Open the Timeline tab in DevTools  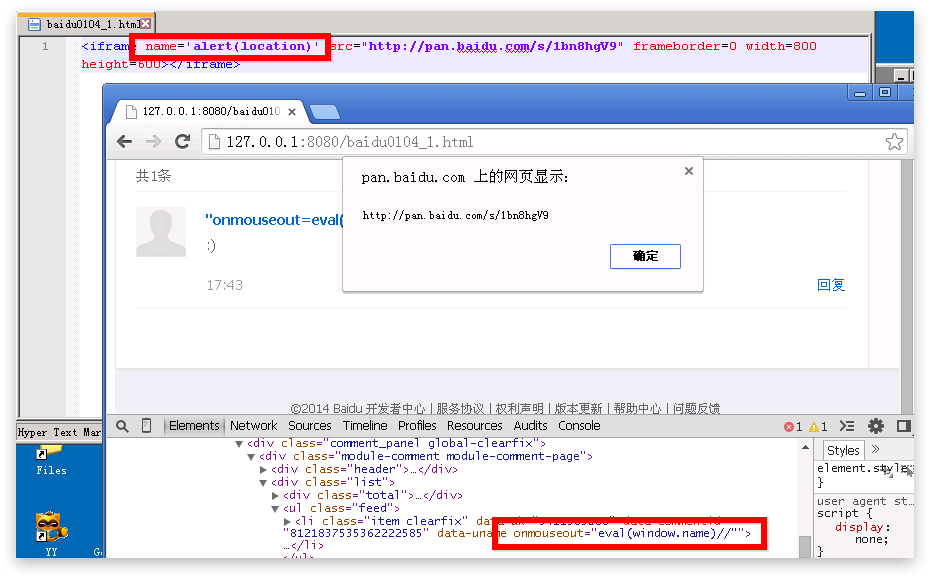(x=365, y=426)
